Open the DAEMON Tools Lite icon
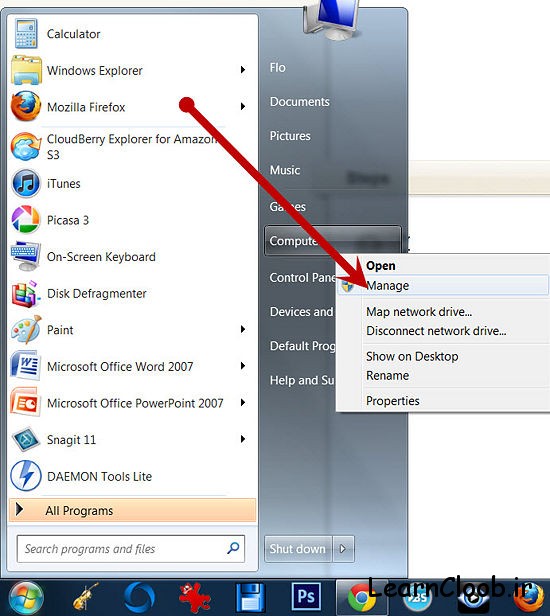Image resolution: width=550 pixels, height=616 pixels. (26, 476)
